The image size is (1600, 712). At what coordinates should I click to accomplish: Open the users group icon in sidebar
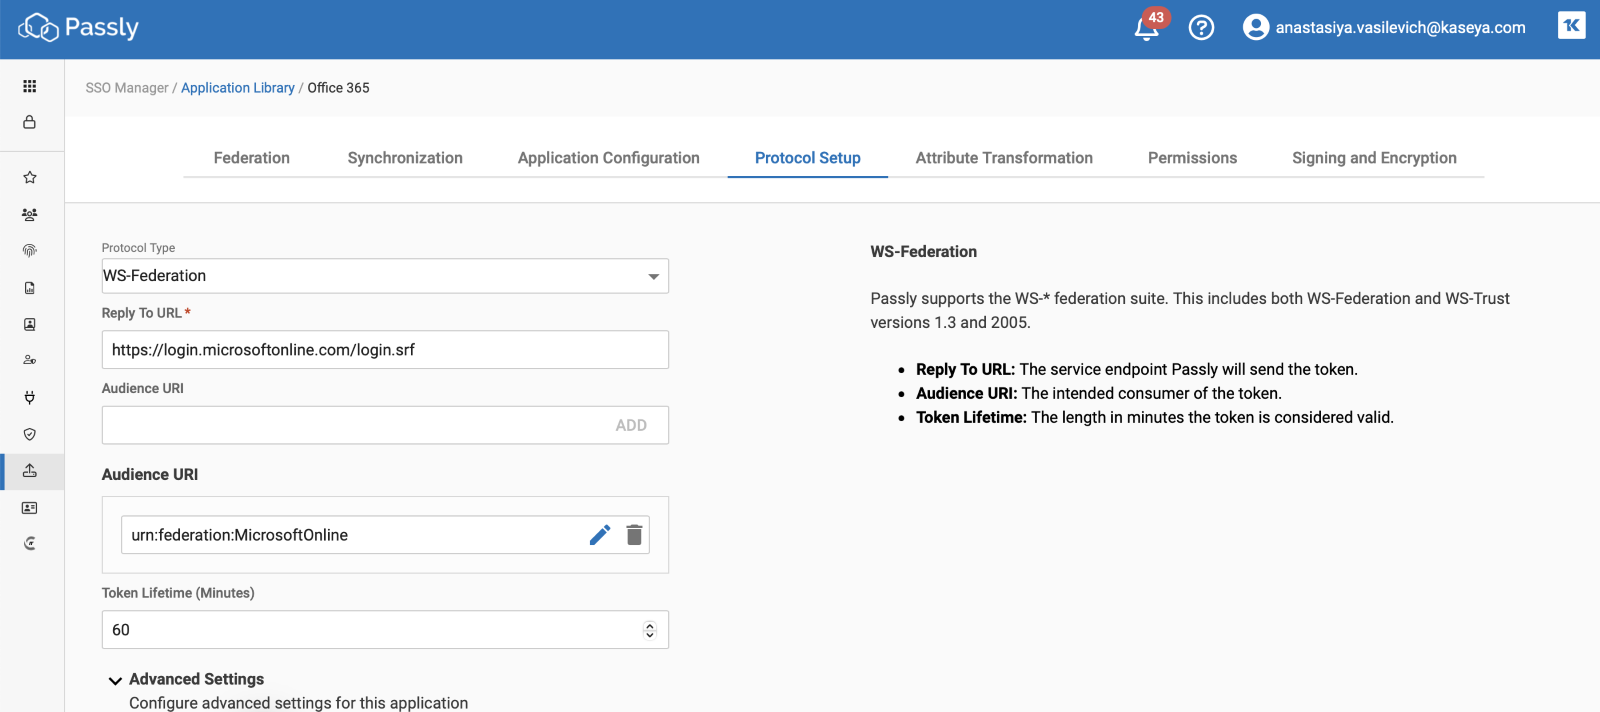30,214
